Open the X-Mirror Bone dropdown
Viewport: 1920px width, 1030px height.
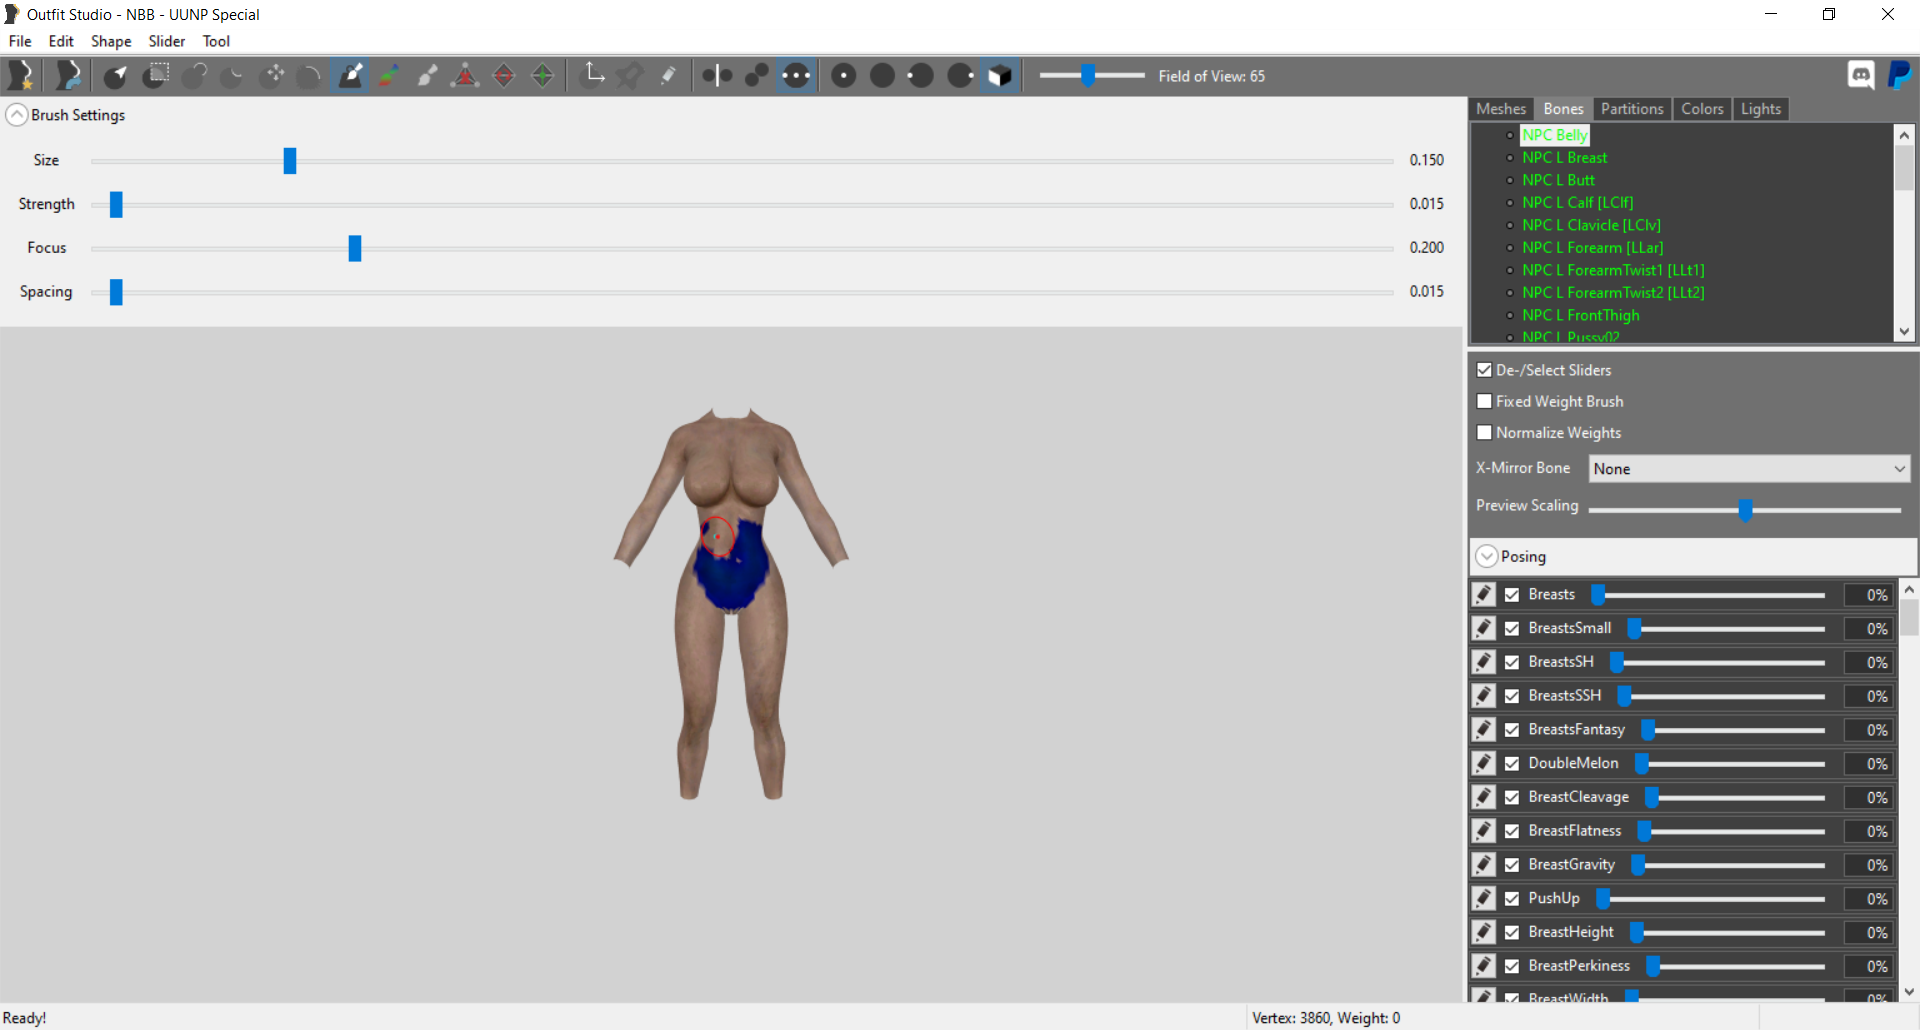(1749, 468)
